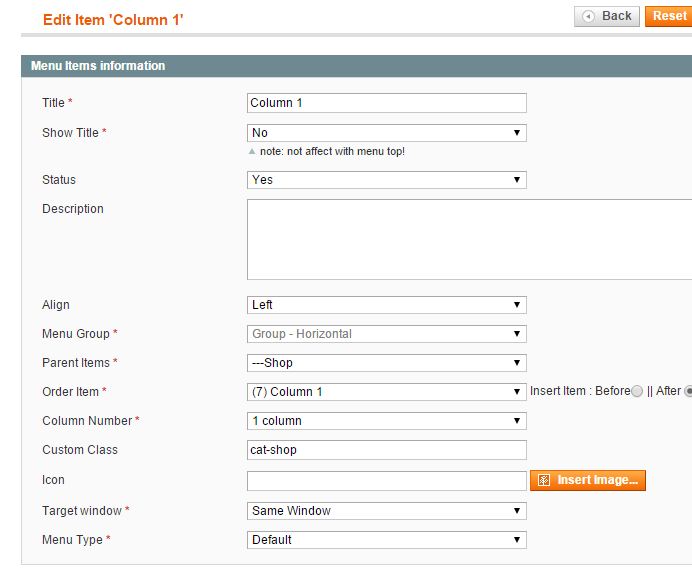Click the Insert Image button icon
This screenshot has height=581, width=692.
(544, 480)
